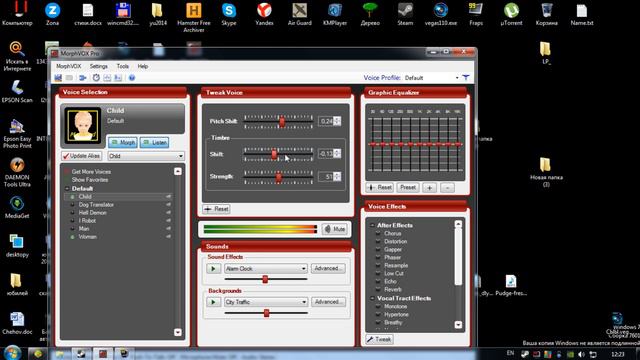Click the Update Alias button
Viewport: 640px width, 360px height.
point(81,156)
